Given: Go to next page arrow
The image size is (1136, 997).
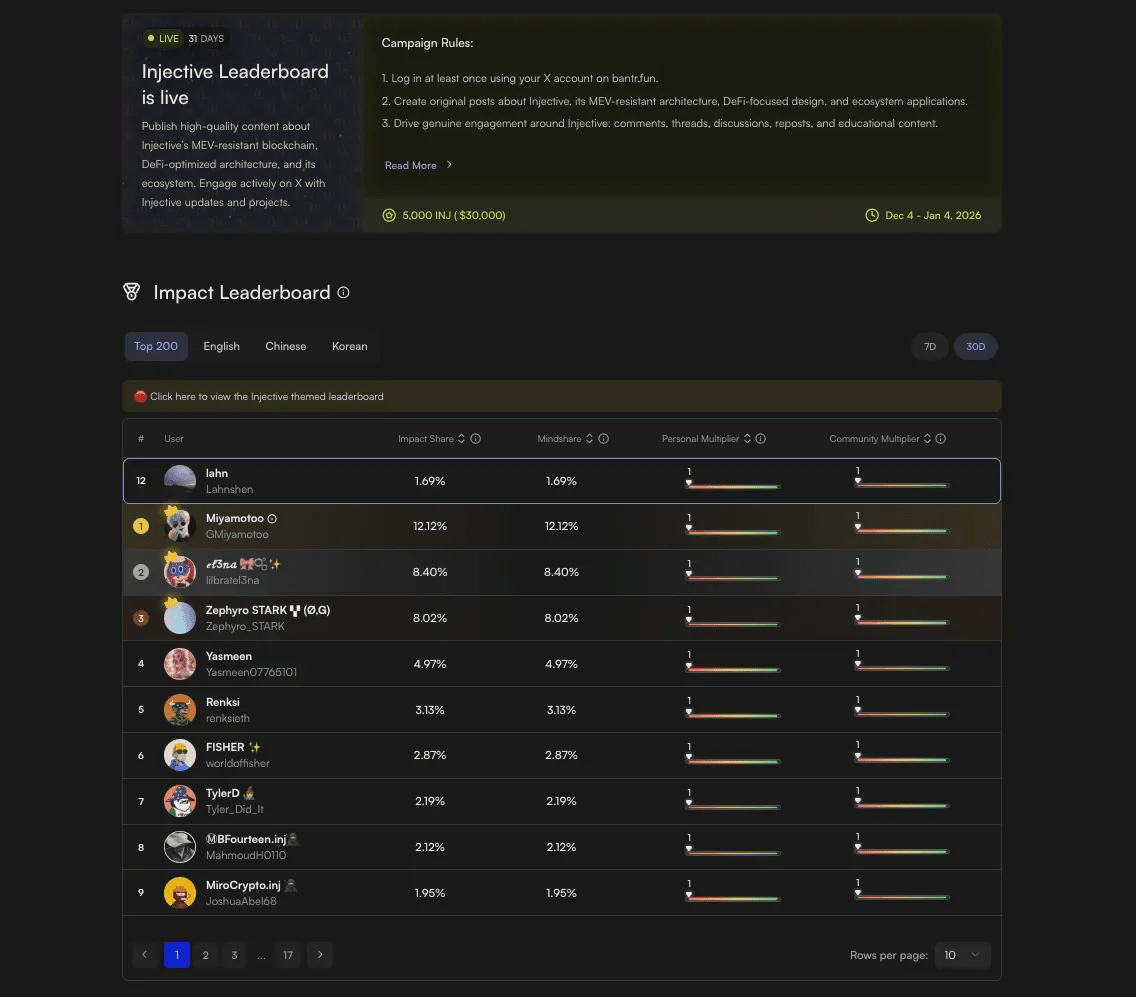Looking at the screenshot, I should (320, 955).
